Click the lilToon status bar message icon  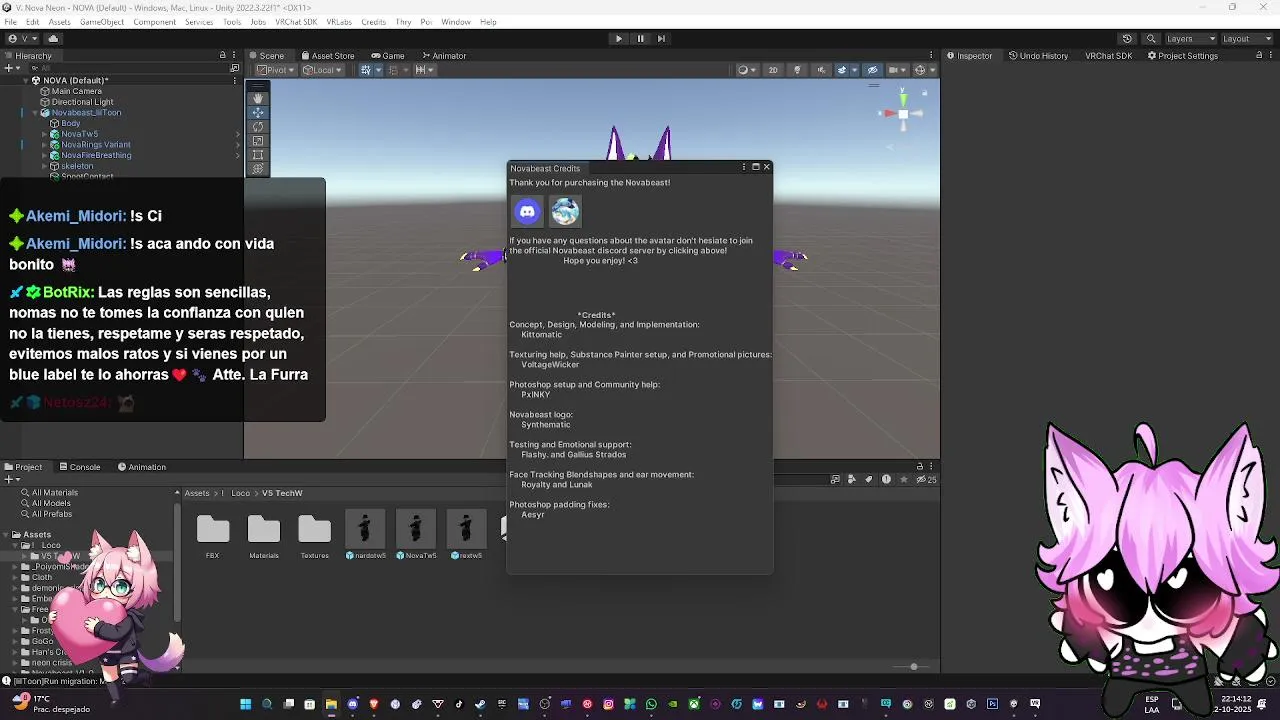6,681
